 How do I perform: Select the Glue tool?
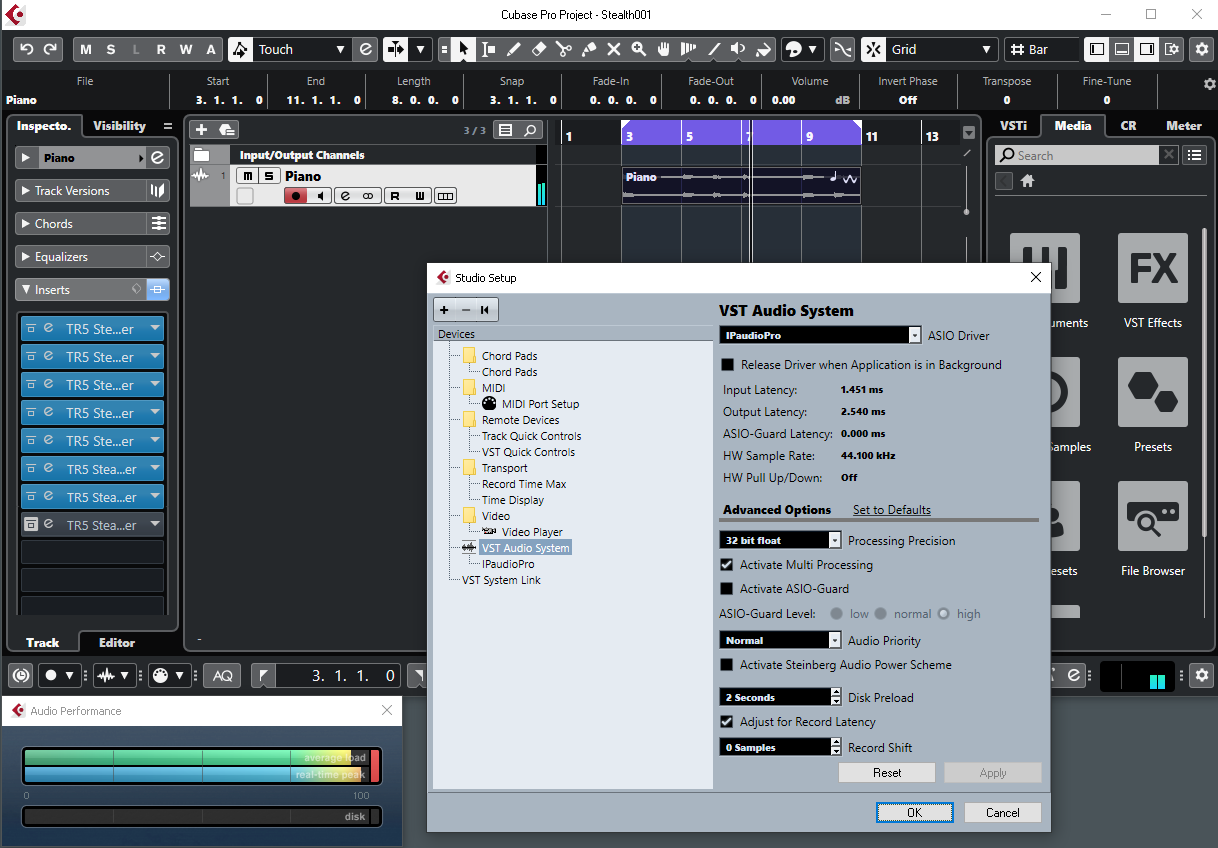click(x=589, y=49)
